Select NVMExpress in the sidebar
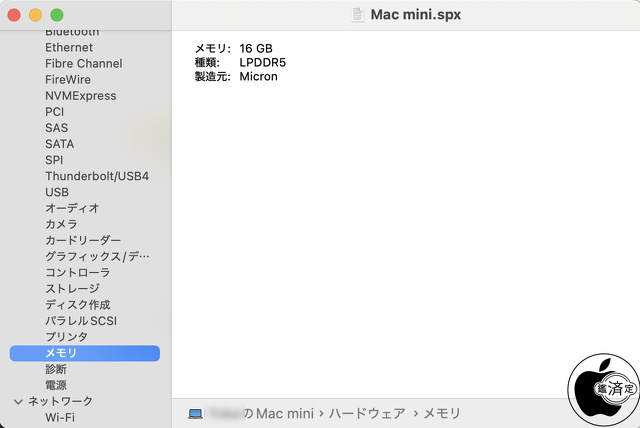 coord(81,96)
